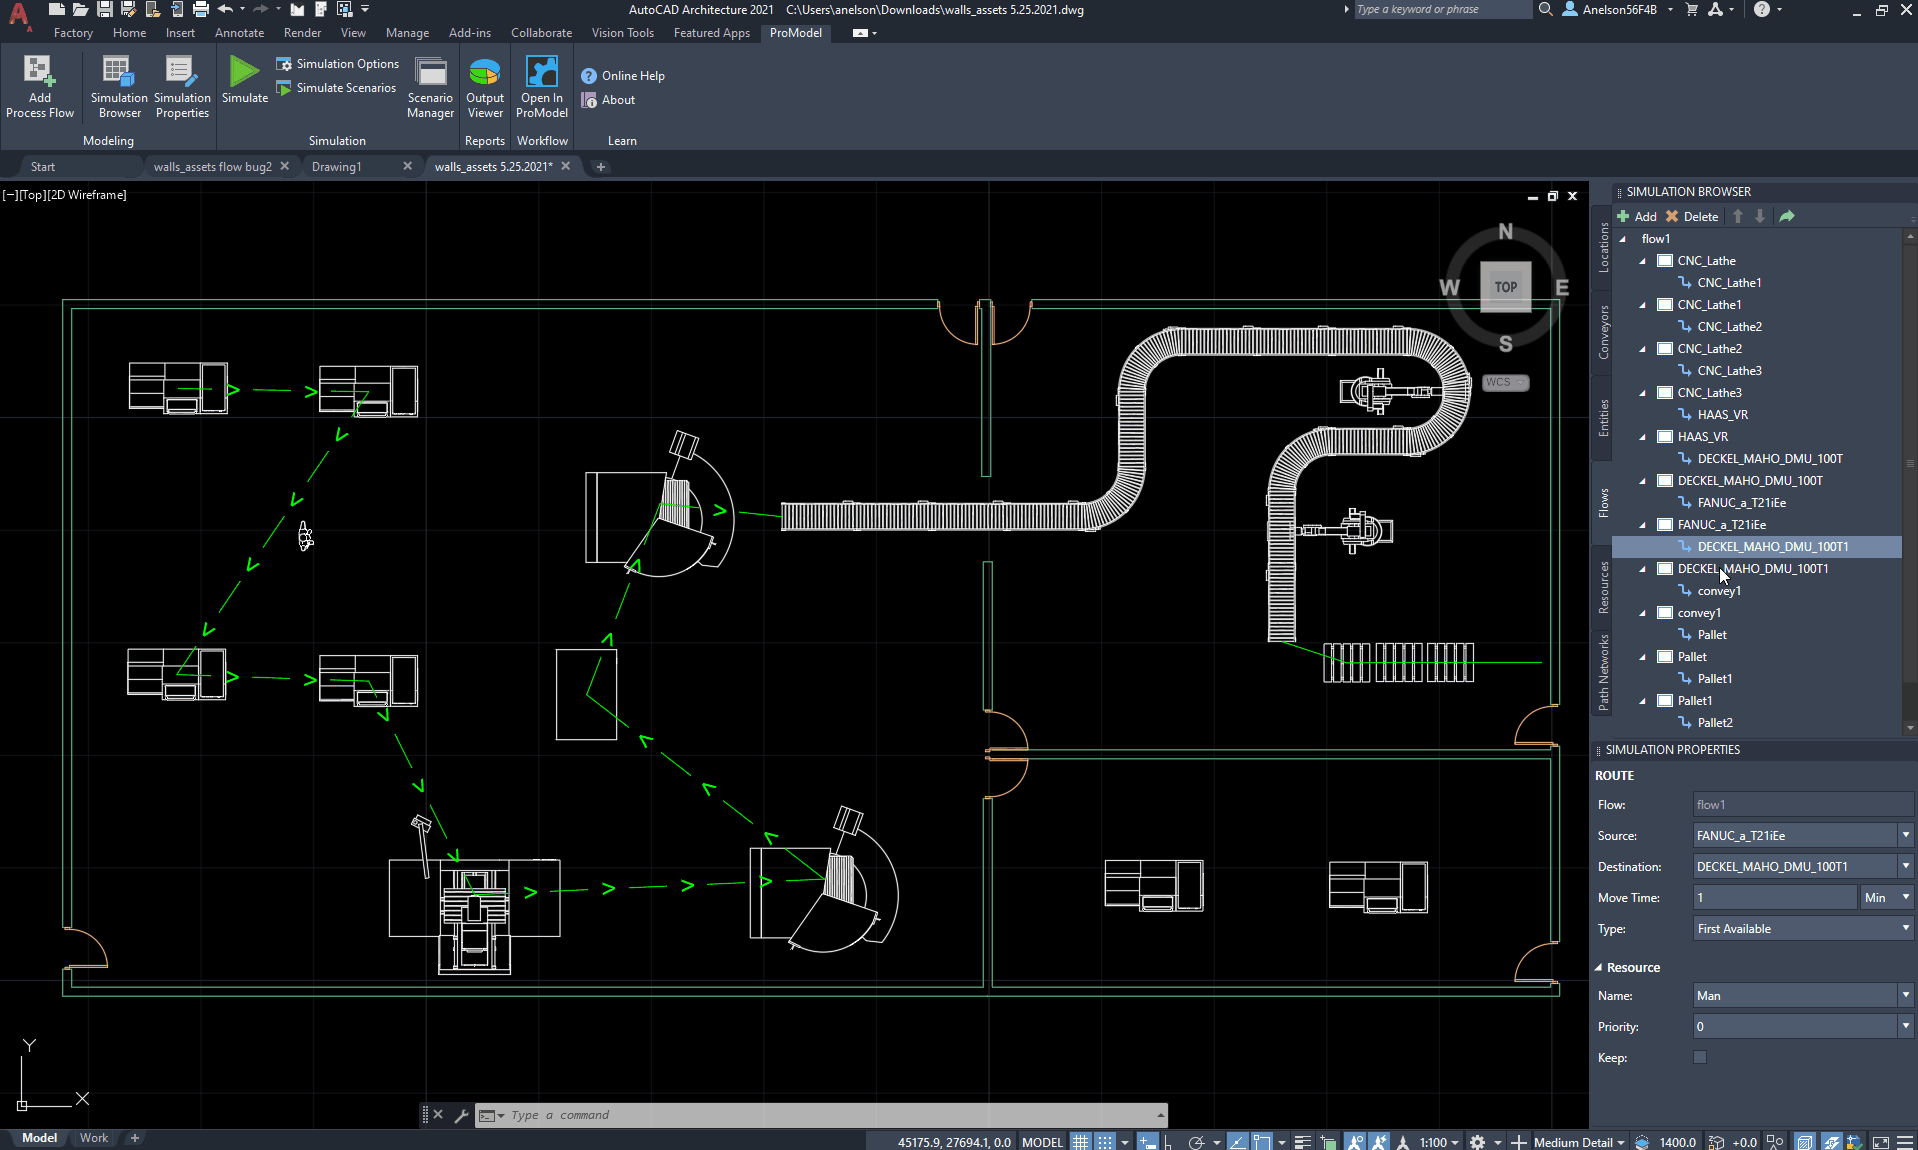Open the Destination dropdown
The image size is (1918, 1150).
(x=1904, y=866)
